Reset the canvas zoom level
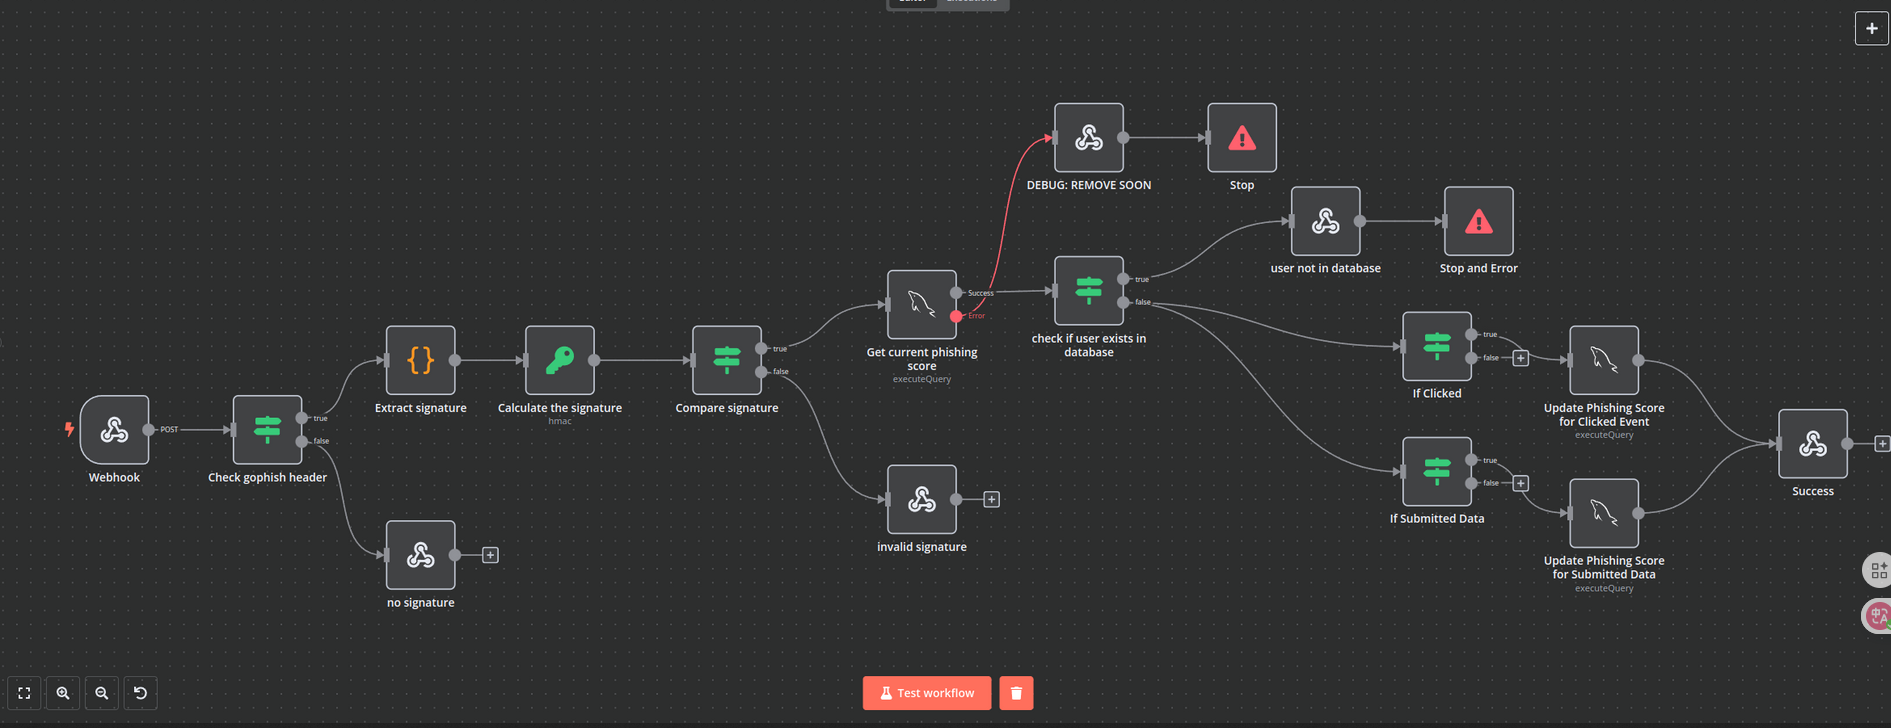The width and height of the screenshot is (1891, 728). [140, 693]
